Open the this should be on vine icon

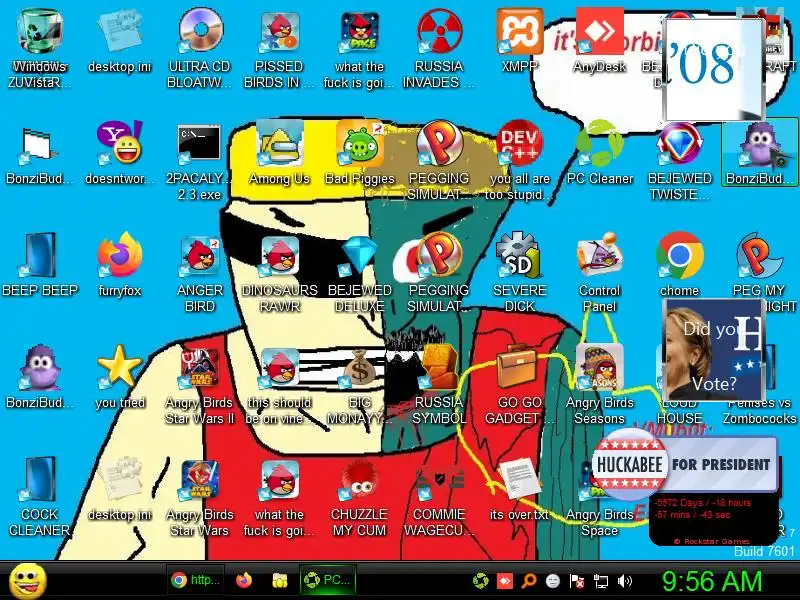pos(280,367)
